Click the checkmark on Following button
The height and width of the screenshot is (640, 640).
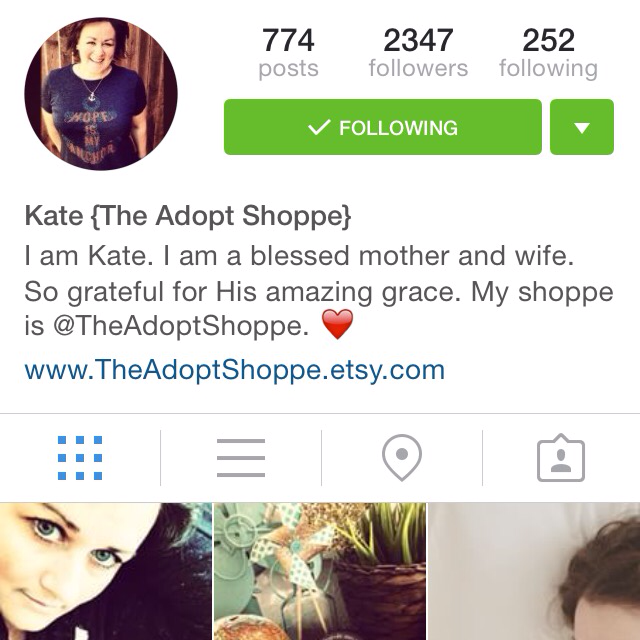[319, 127]
